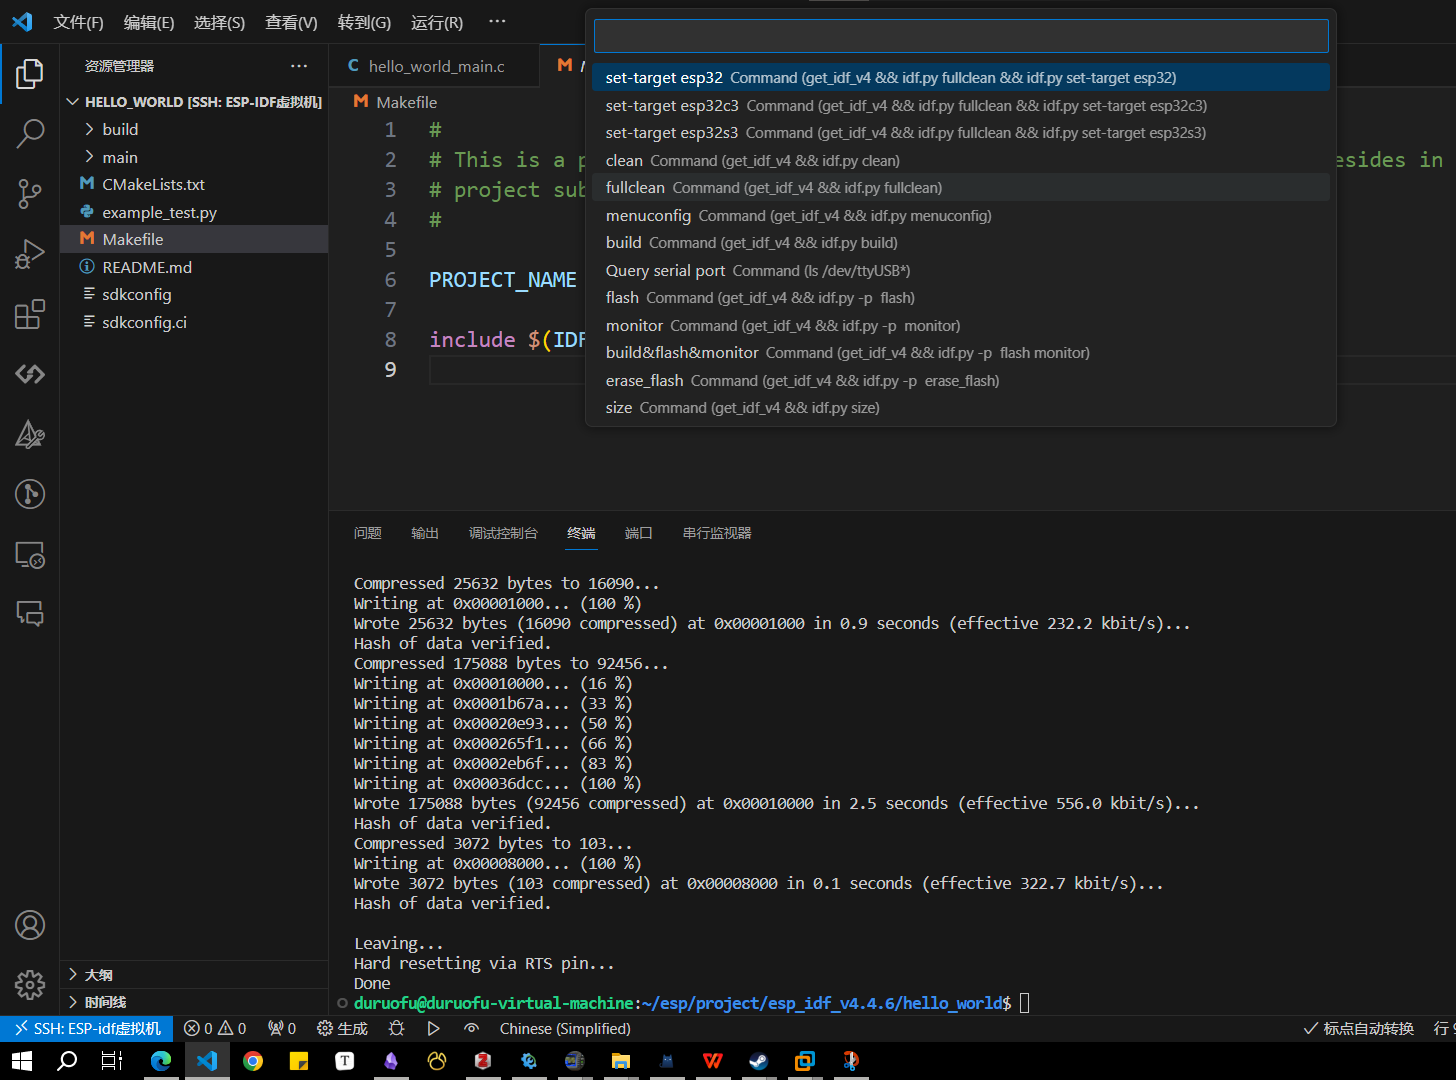Click the SSH: ESP-idf remote status indicator

(87, 1028)
